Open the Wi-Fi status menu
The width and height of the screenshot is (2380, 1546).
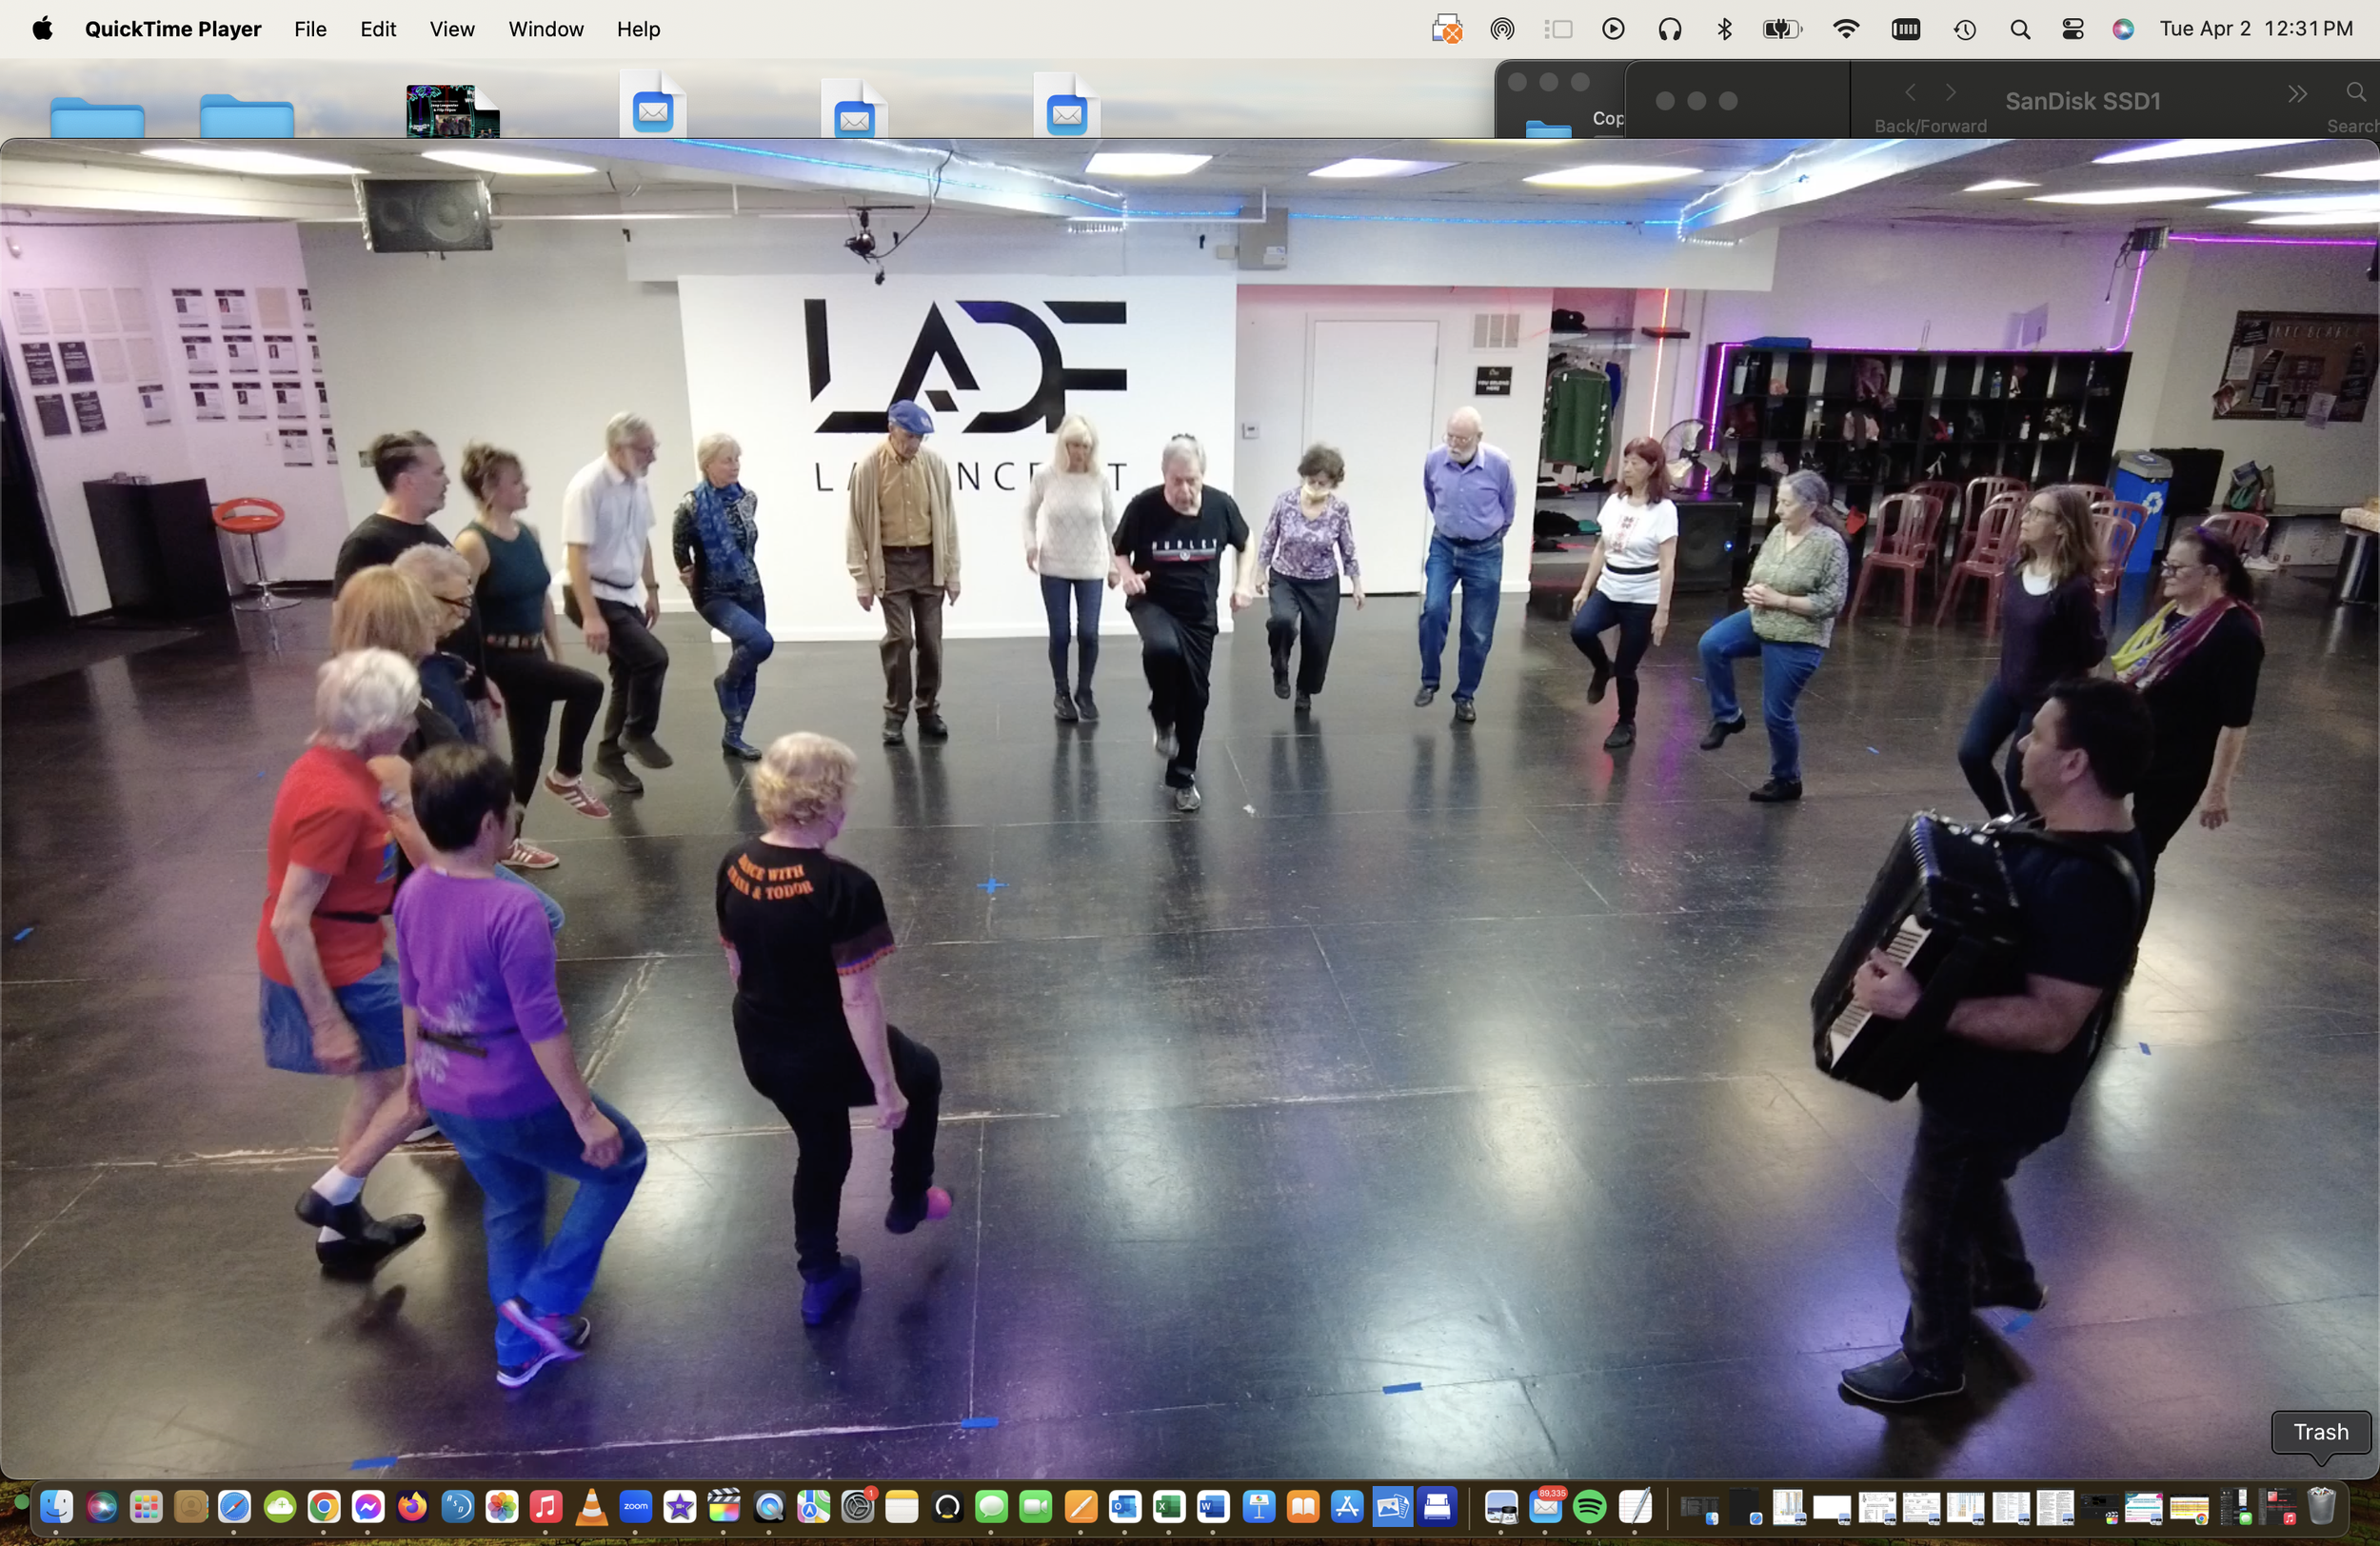[1846, 29]
